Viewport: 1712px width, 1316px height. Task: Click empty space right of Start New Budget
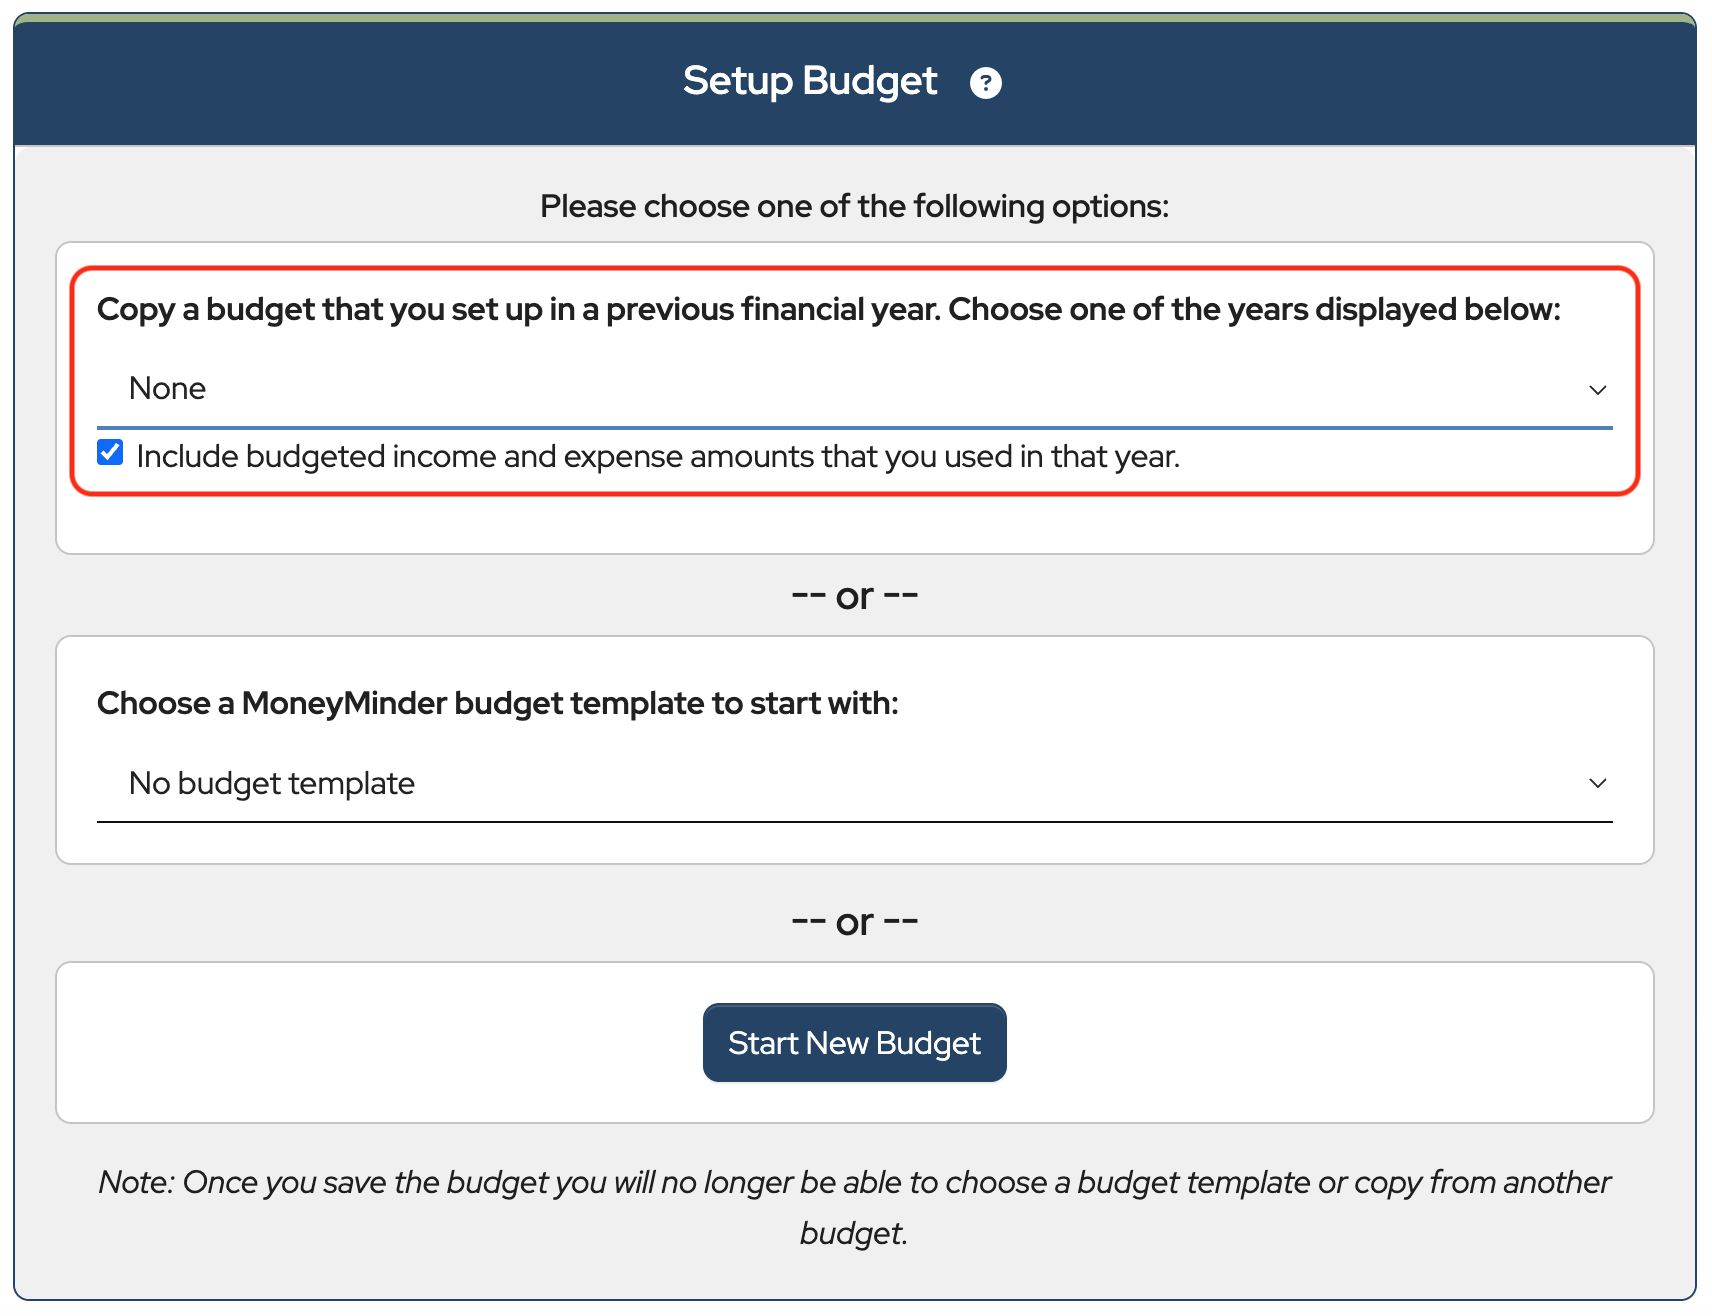1330,1043
